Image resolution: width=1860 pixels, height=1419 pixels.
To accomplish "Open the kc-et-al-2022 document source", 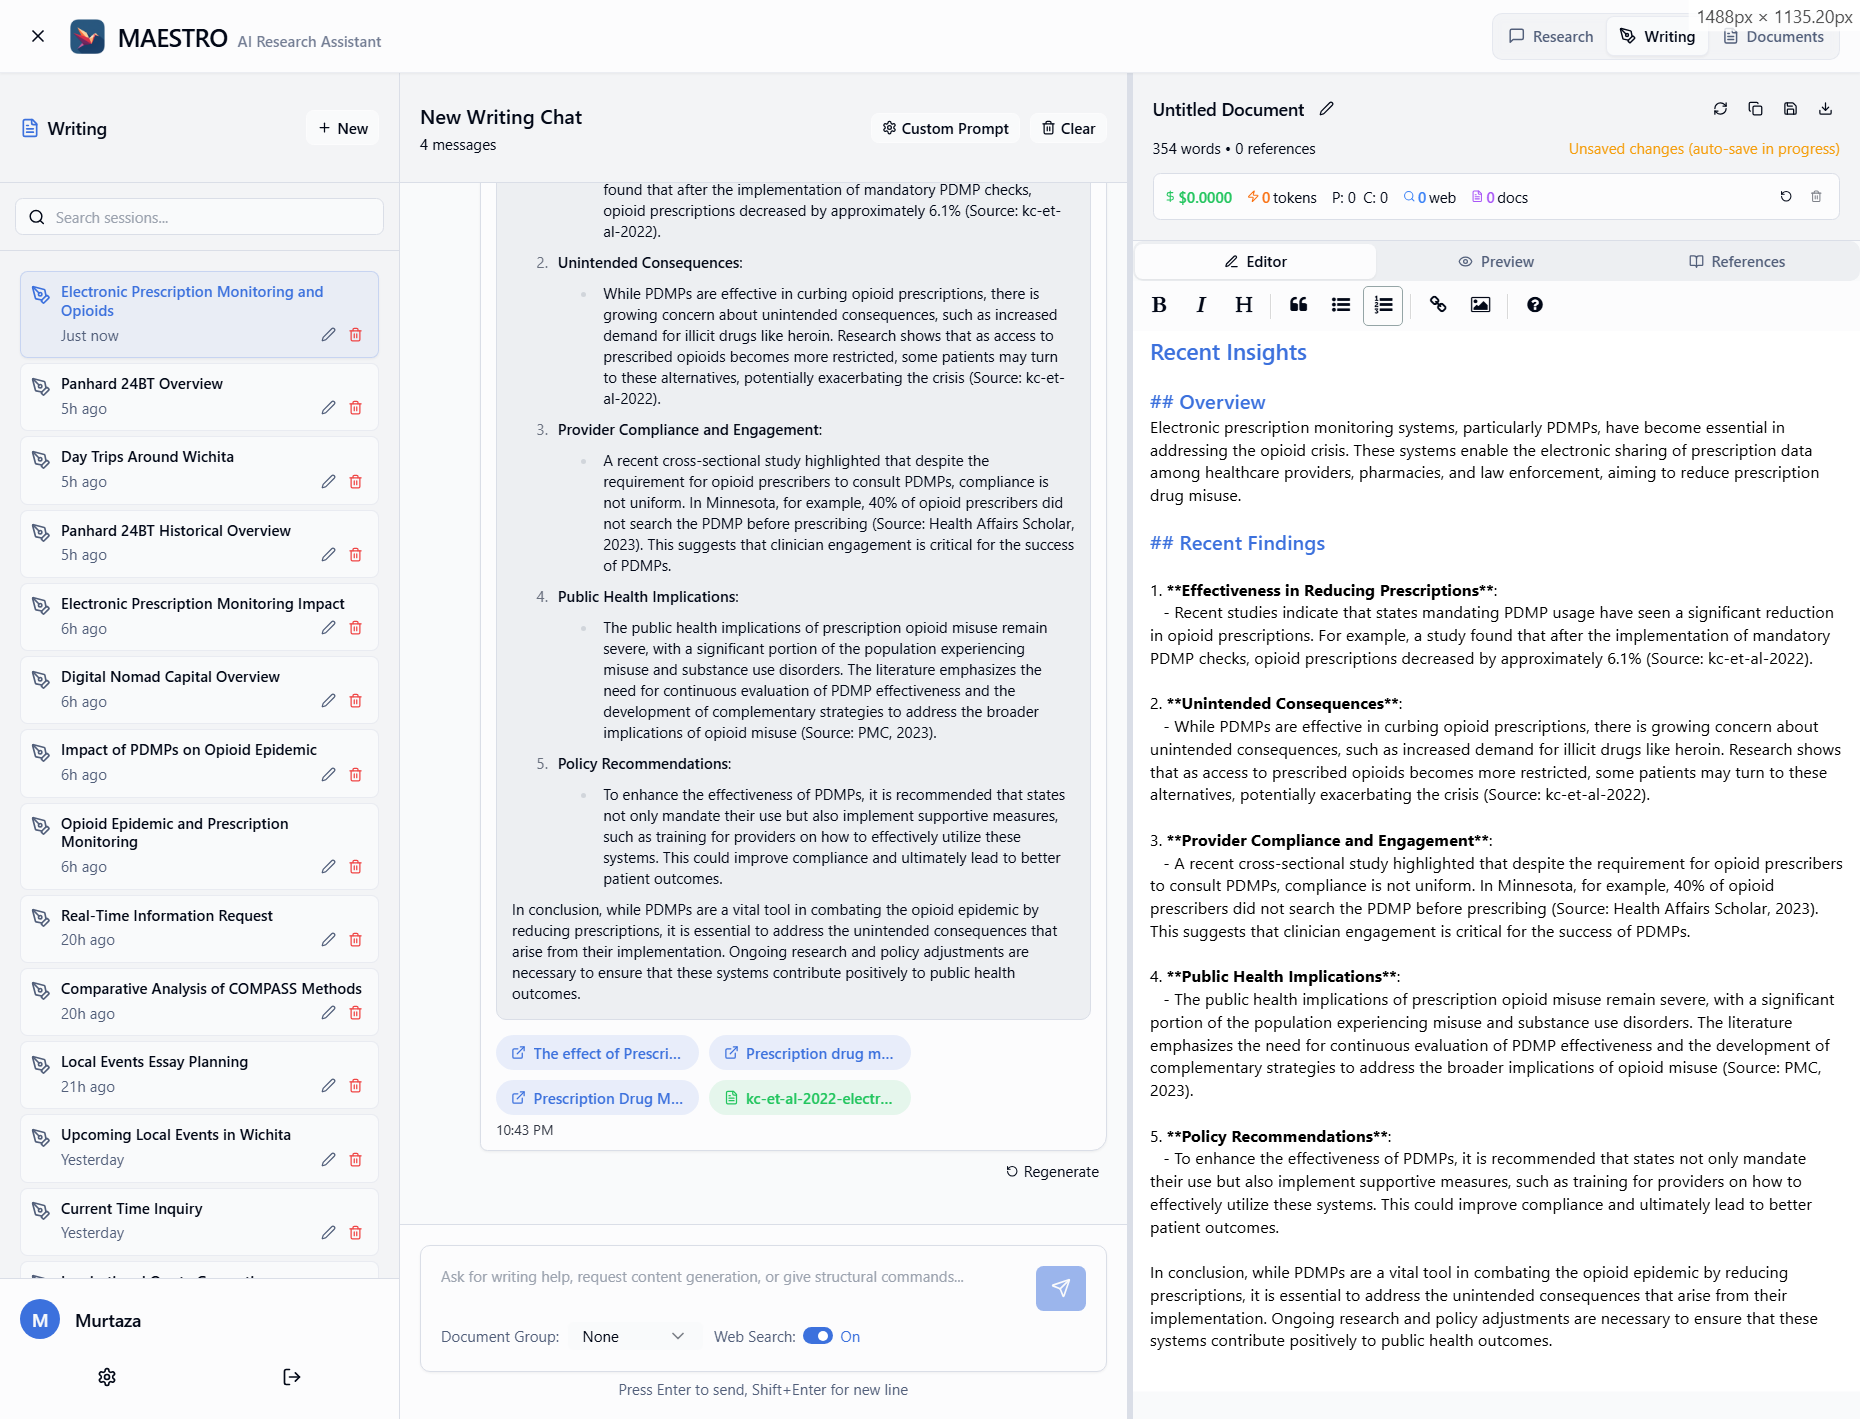I will coord(809,1098).
